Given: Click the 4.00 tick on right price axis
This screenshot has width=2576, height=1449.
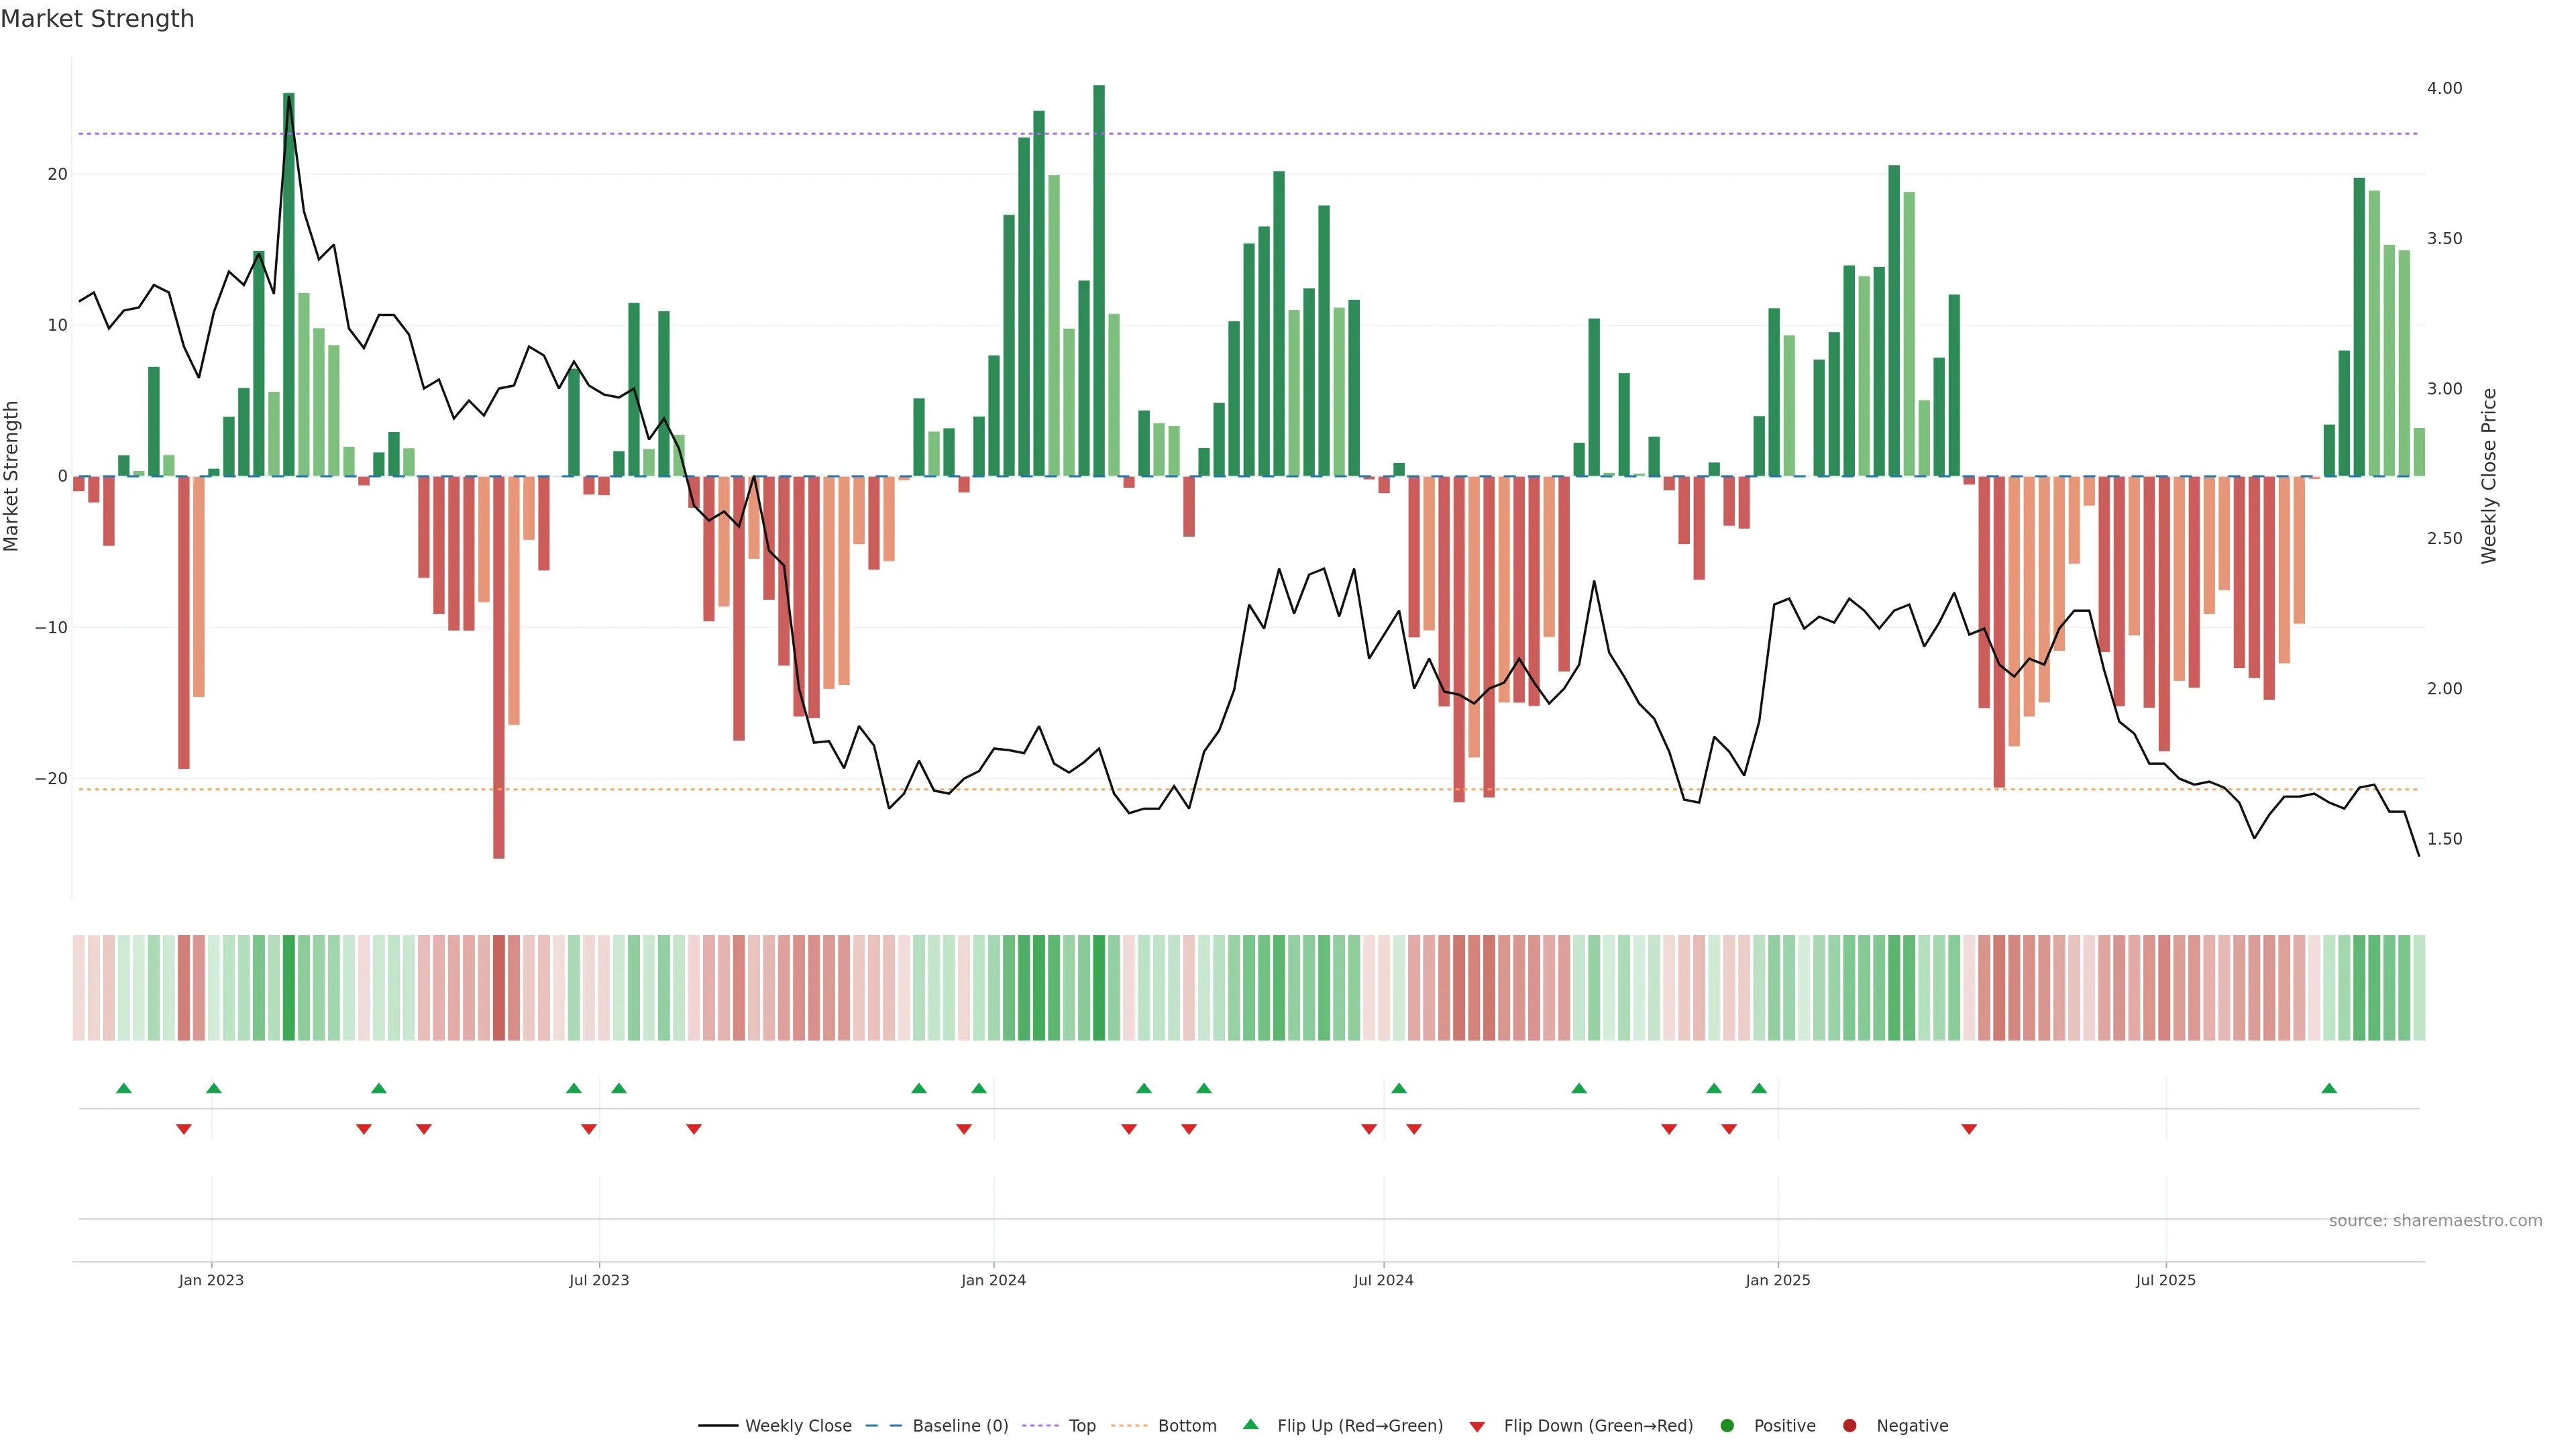Looking at the screenshot, I should click(x=2444, y=88).
